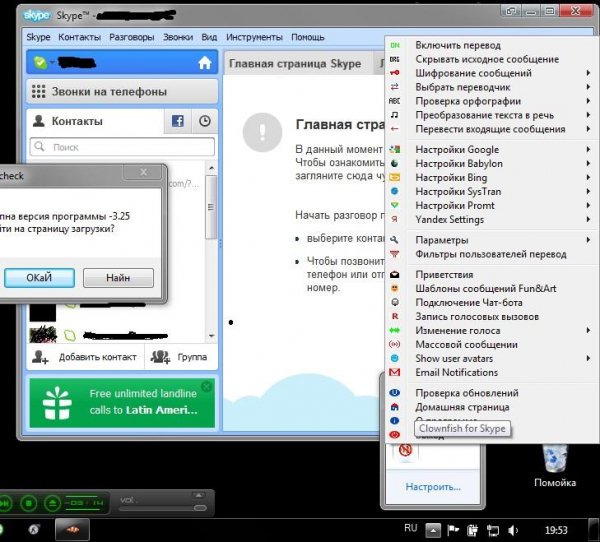Open the Разговоры menu

(x=132, y=37)
